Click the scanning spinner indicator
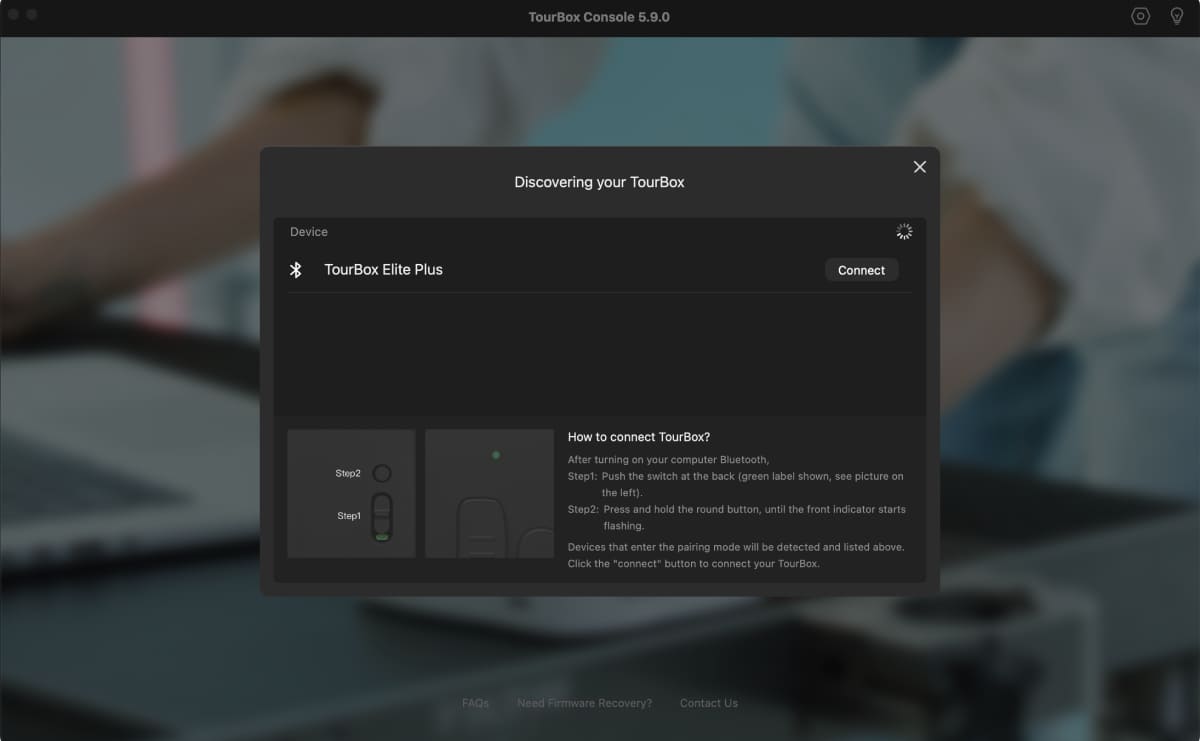1200x741 pixels. point(904,232)
